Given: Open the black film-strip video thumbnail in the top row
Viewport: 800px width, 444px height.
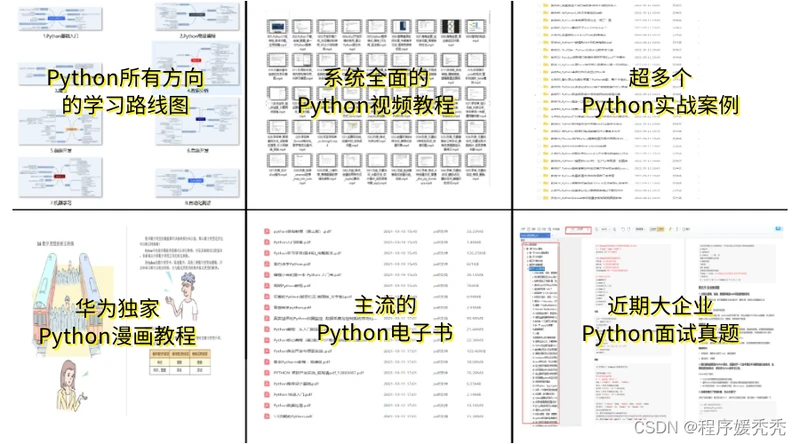Looking at the screenshot, I should pyautogui.click(x=451, y=27).
